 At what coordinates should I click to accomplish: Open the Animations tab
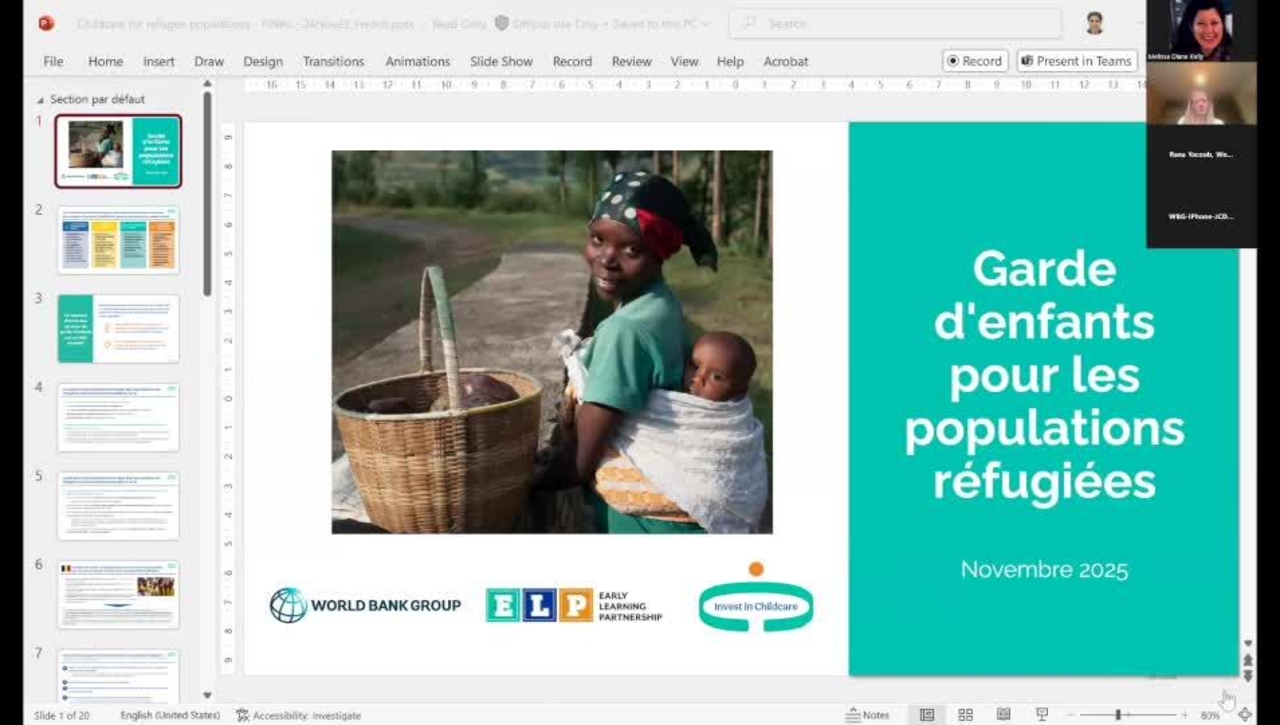pos(418,61)
